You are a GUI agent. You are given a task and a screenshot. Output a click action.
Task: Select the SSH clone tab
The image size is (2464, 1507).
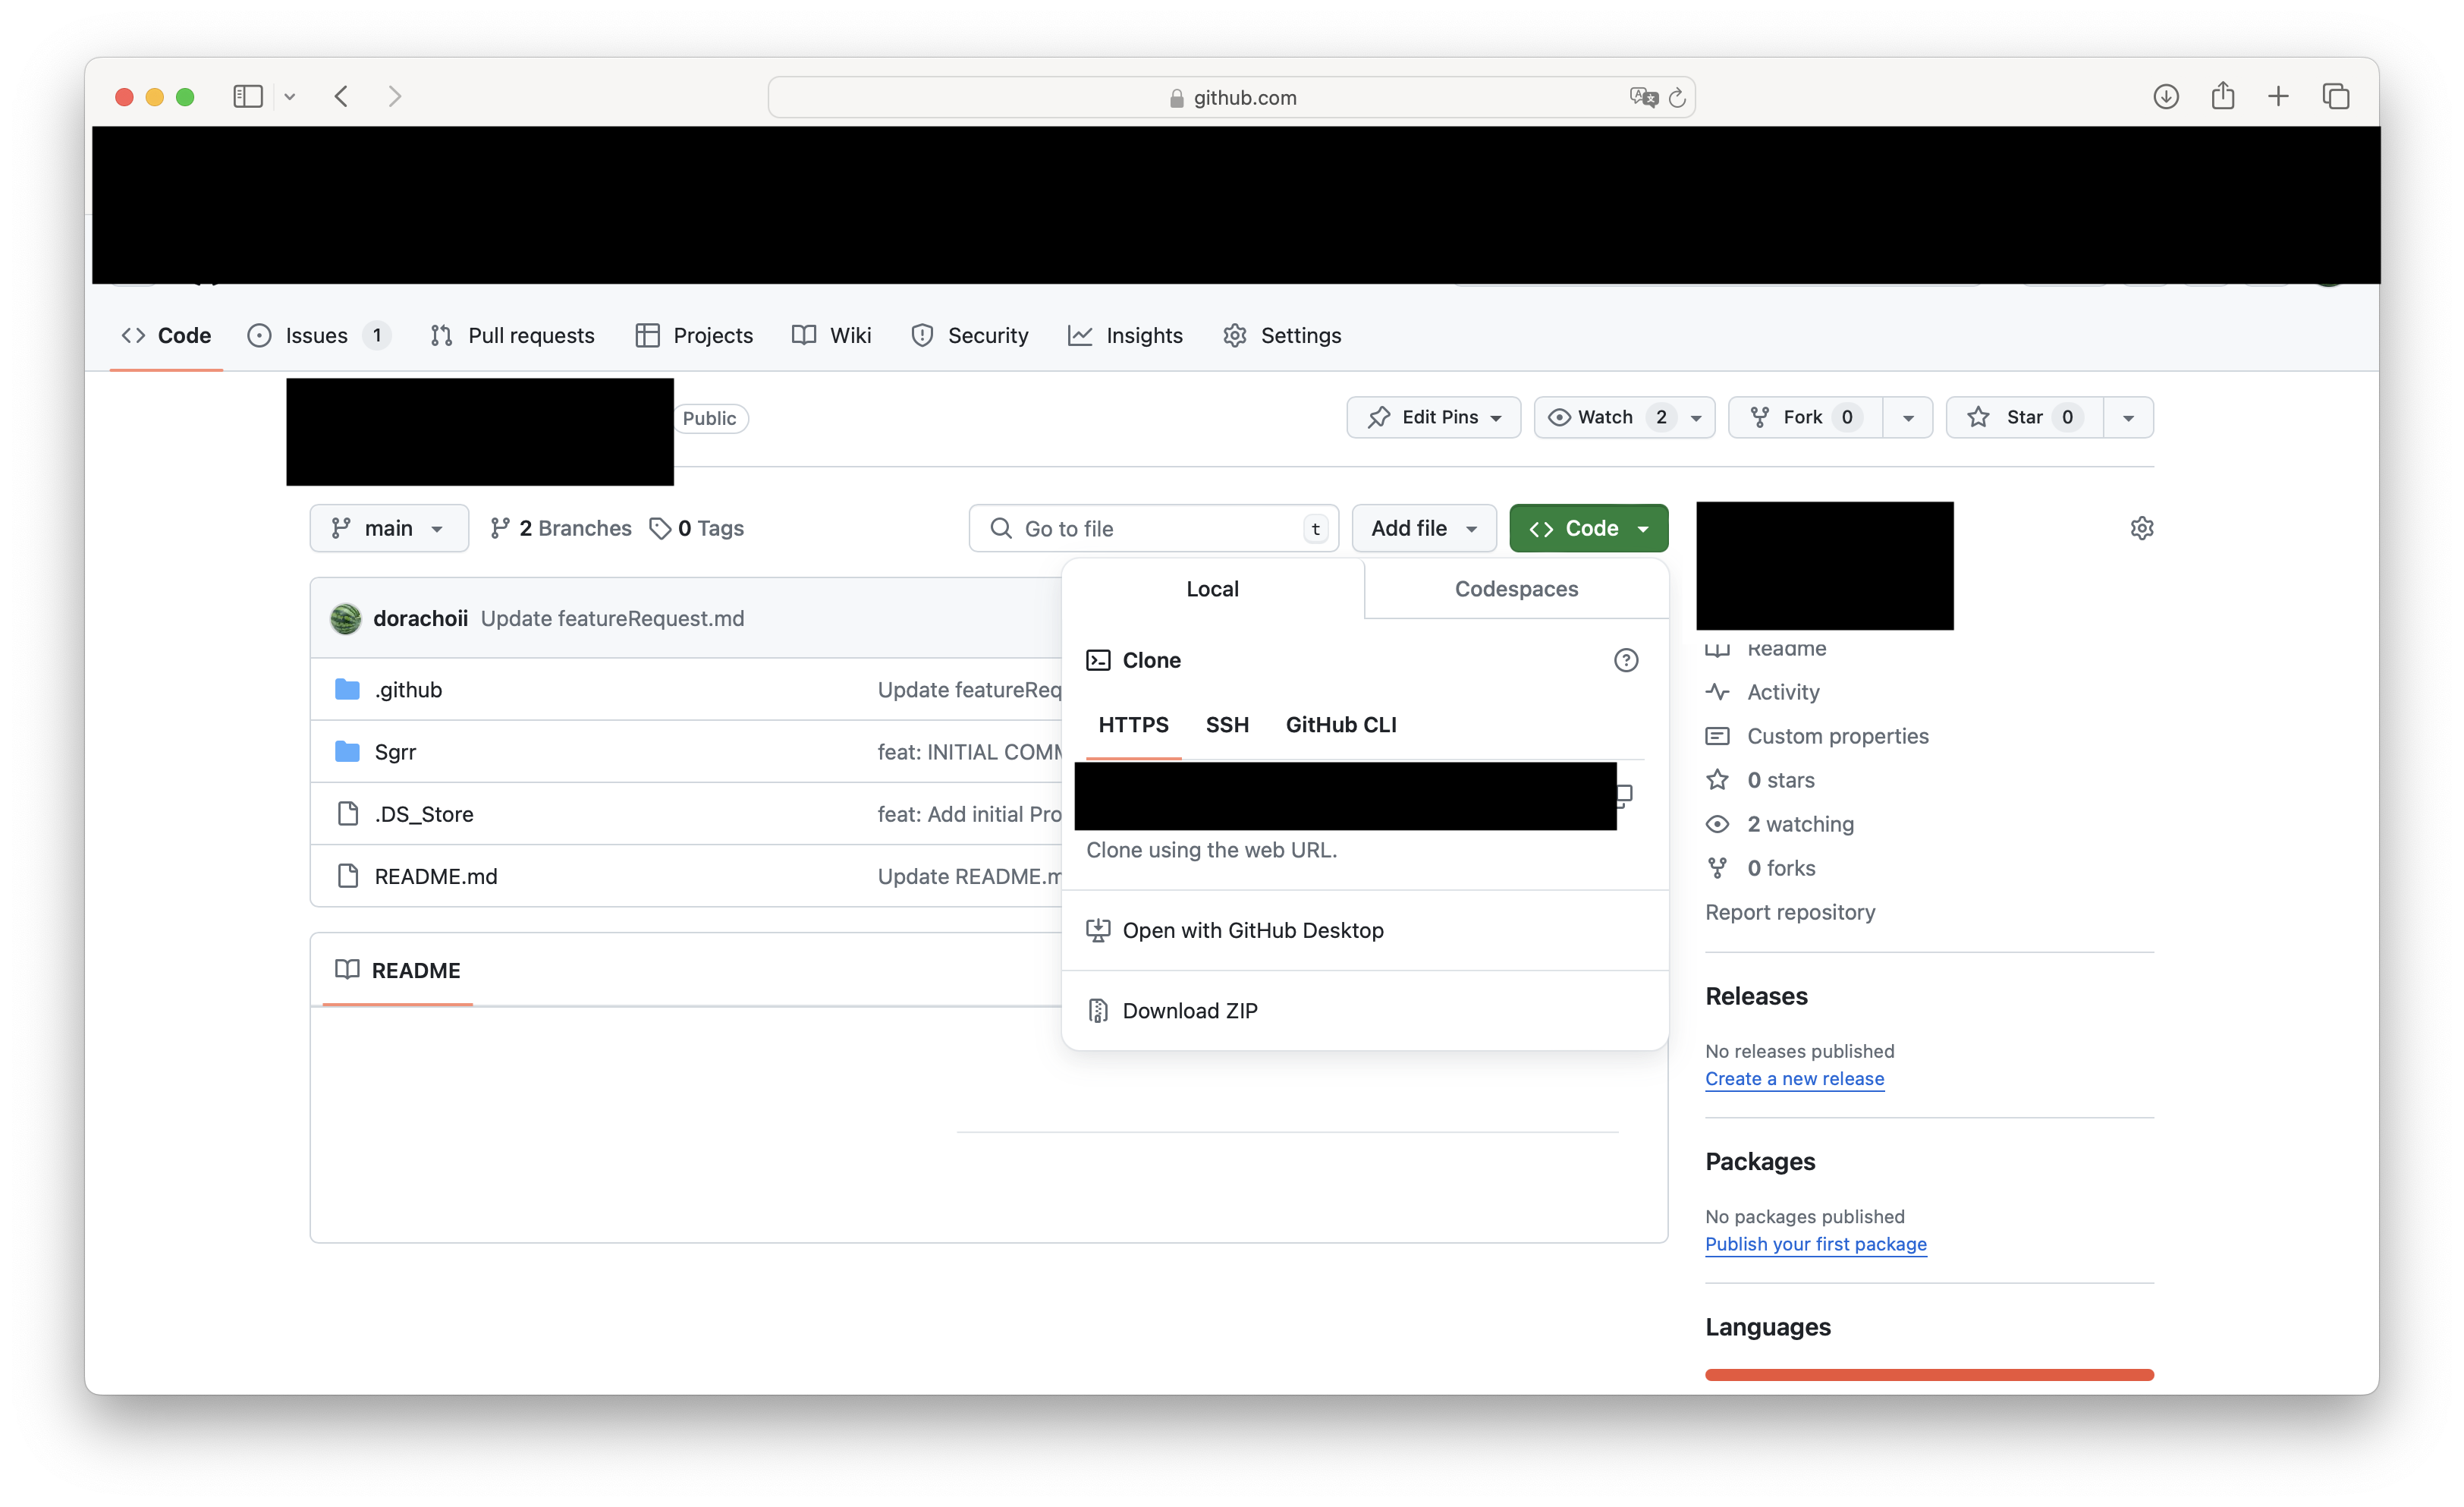point(1227,725)
